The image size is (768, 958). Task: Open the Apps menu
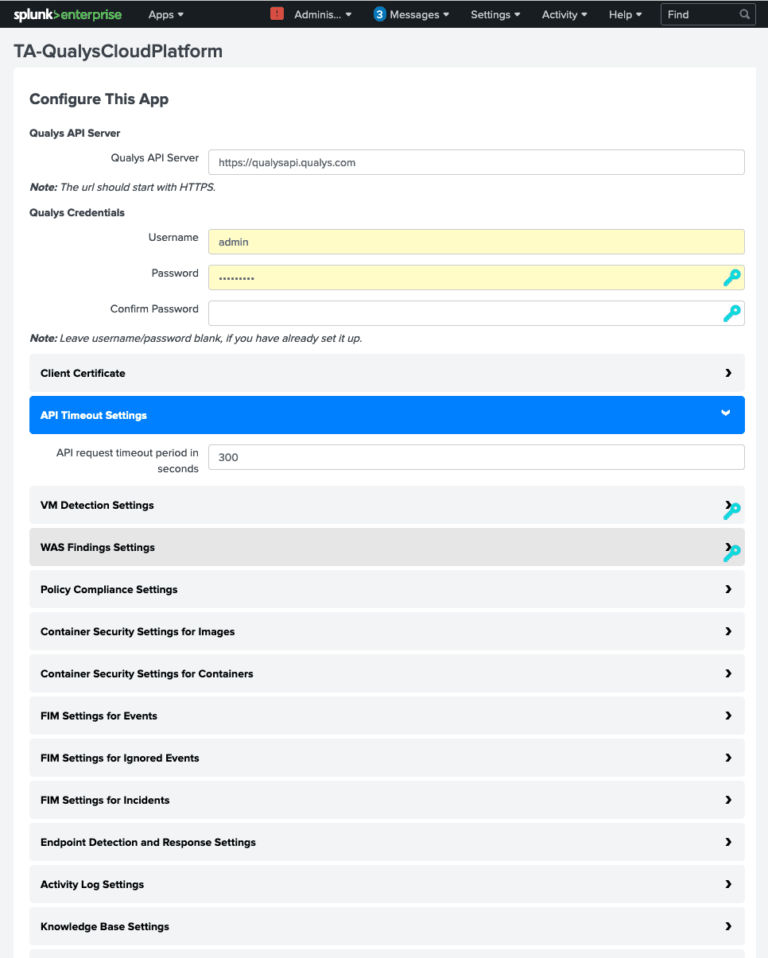tap(163, 14)
